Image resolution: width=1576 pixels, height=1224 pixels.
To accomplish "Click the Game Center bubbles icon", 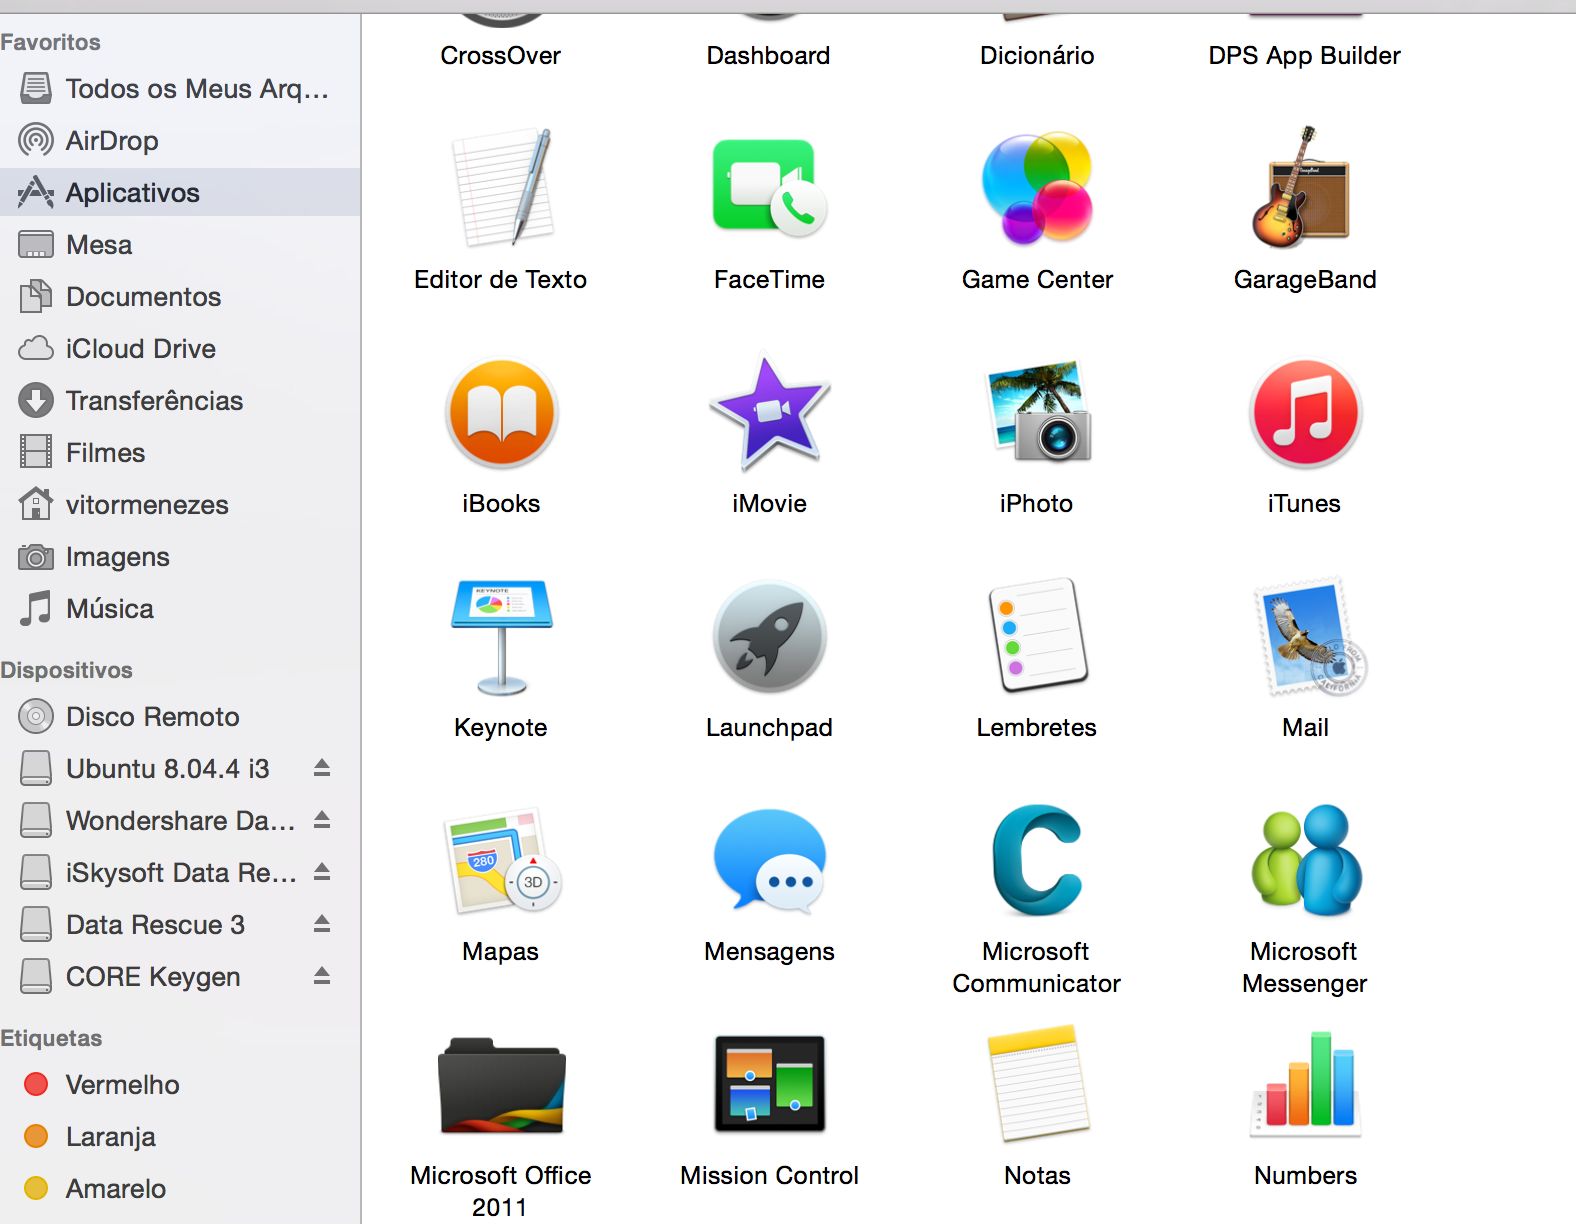I will click(x=1037, y=188).
